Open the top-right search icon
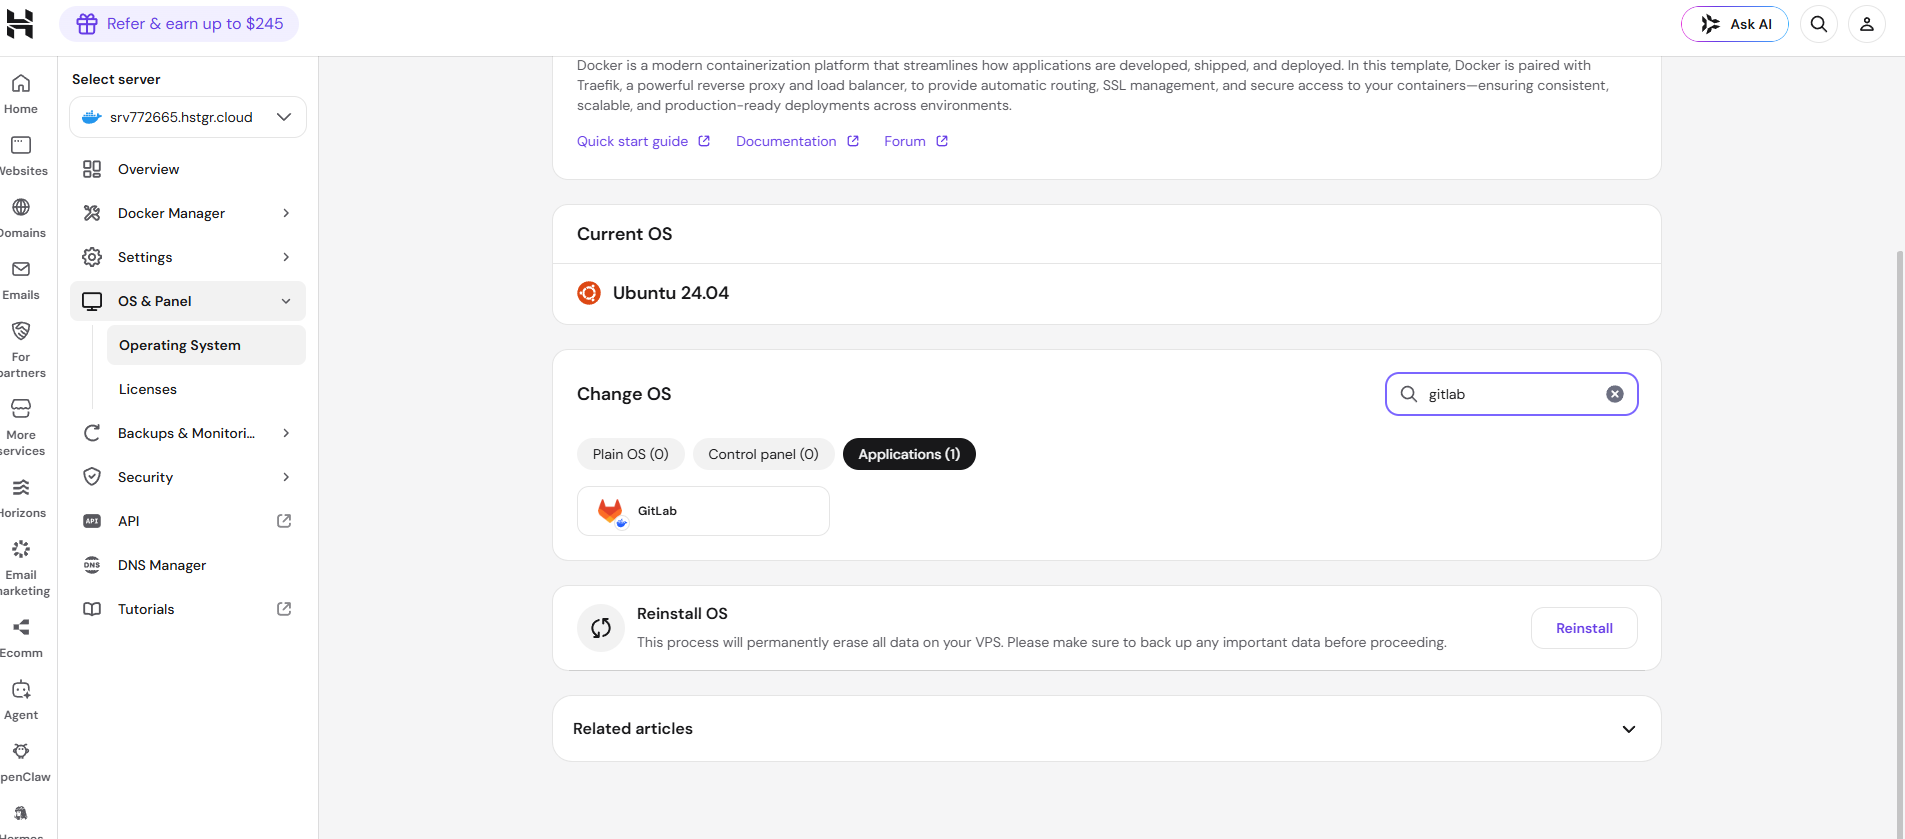The height and width of the screenshot is (839, 1905). [1819, 24]
